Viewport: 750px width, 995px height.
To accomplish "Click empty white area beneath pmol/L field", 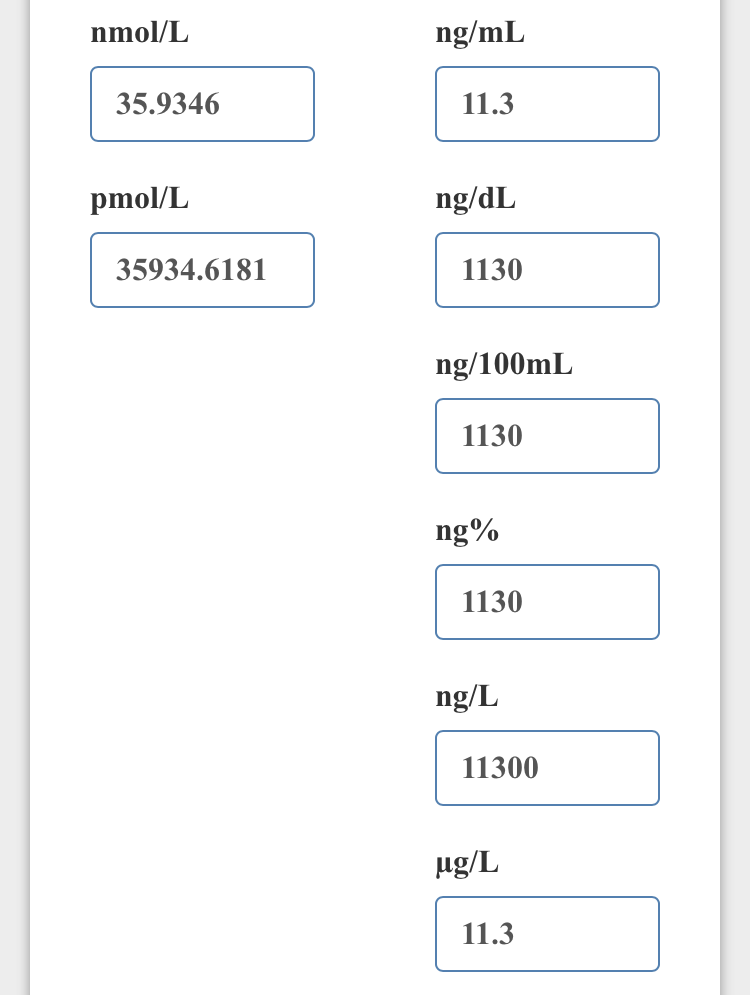I will point(202,571).
